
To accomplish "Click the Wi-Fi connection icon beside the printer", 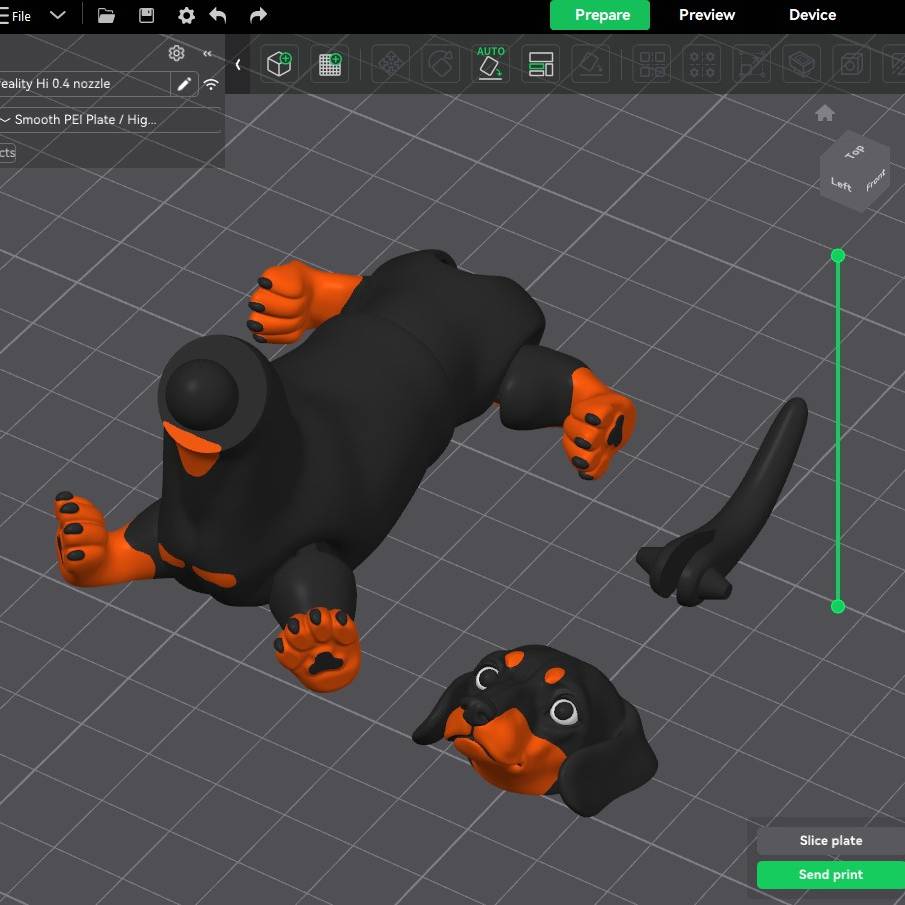I will pos(211,84).
